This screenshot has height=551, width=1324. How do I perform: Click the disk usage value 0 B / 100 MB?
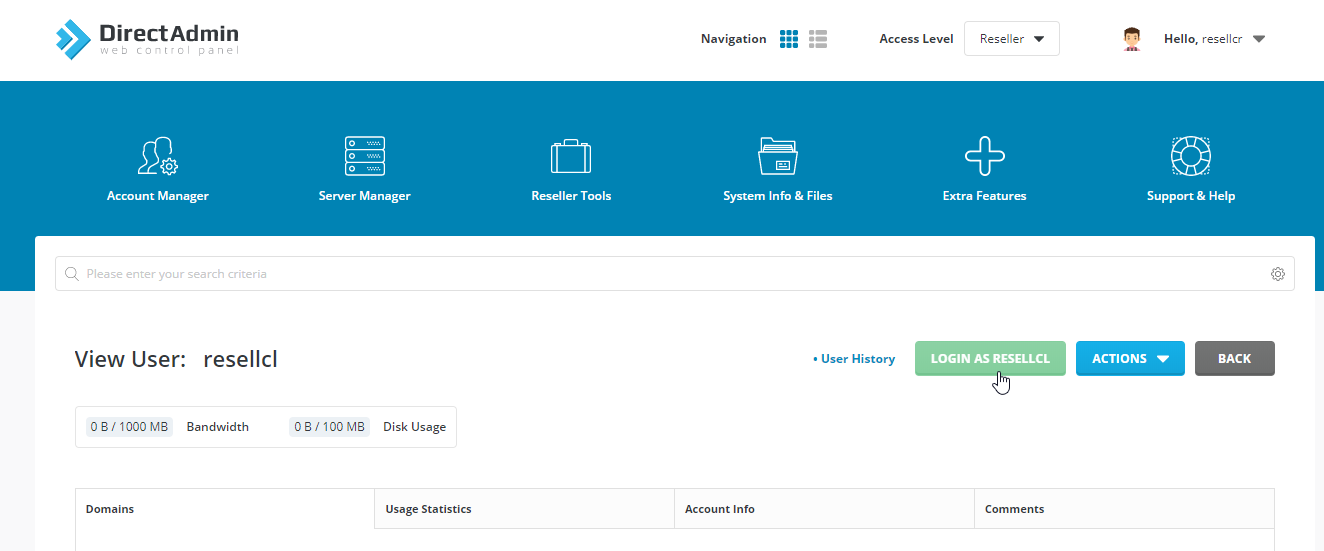pyautogui.click(x=329, y=427)
